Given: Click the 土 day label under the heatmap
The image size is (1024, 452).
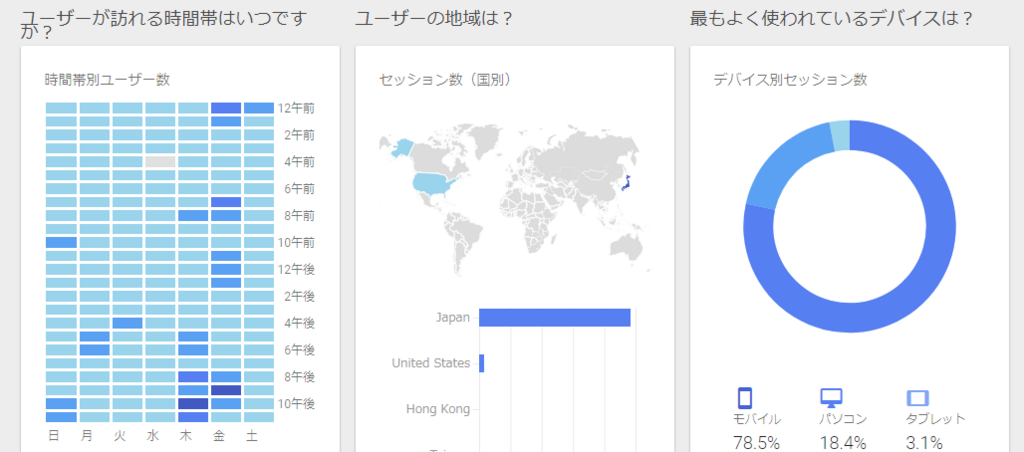Looking at the screenshot, I should (x=251, y=435).
